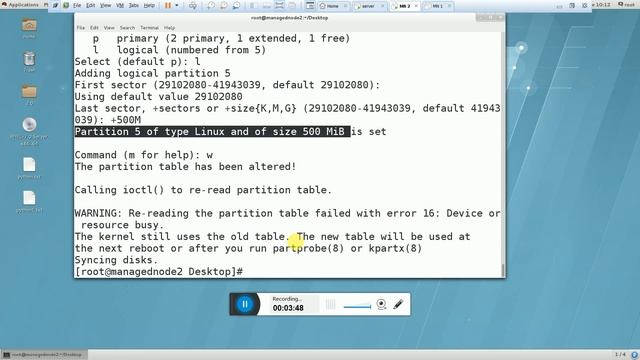This screenshot has height=360, width=640.
Task: Click the orange VM pause button in toolbar
Action: 168,5
